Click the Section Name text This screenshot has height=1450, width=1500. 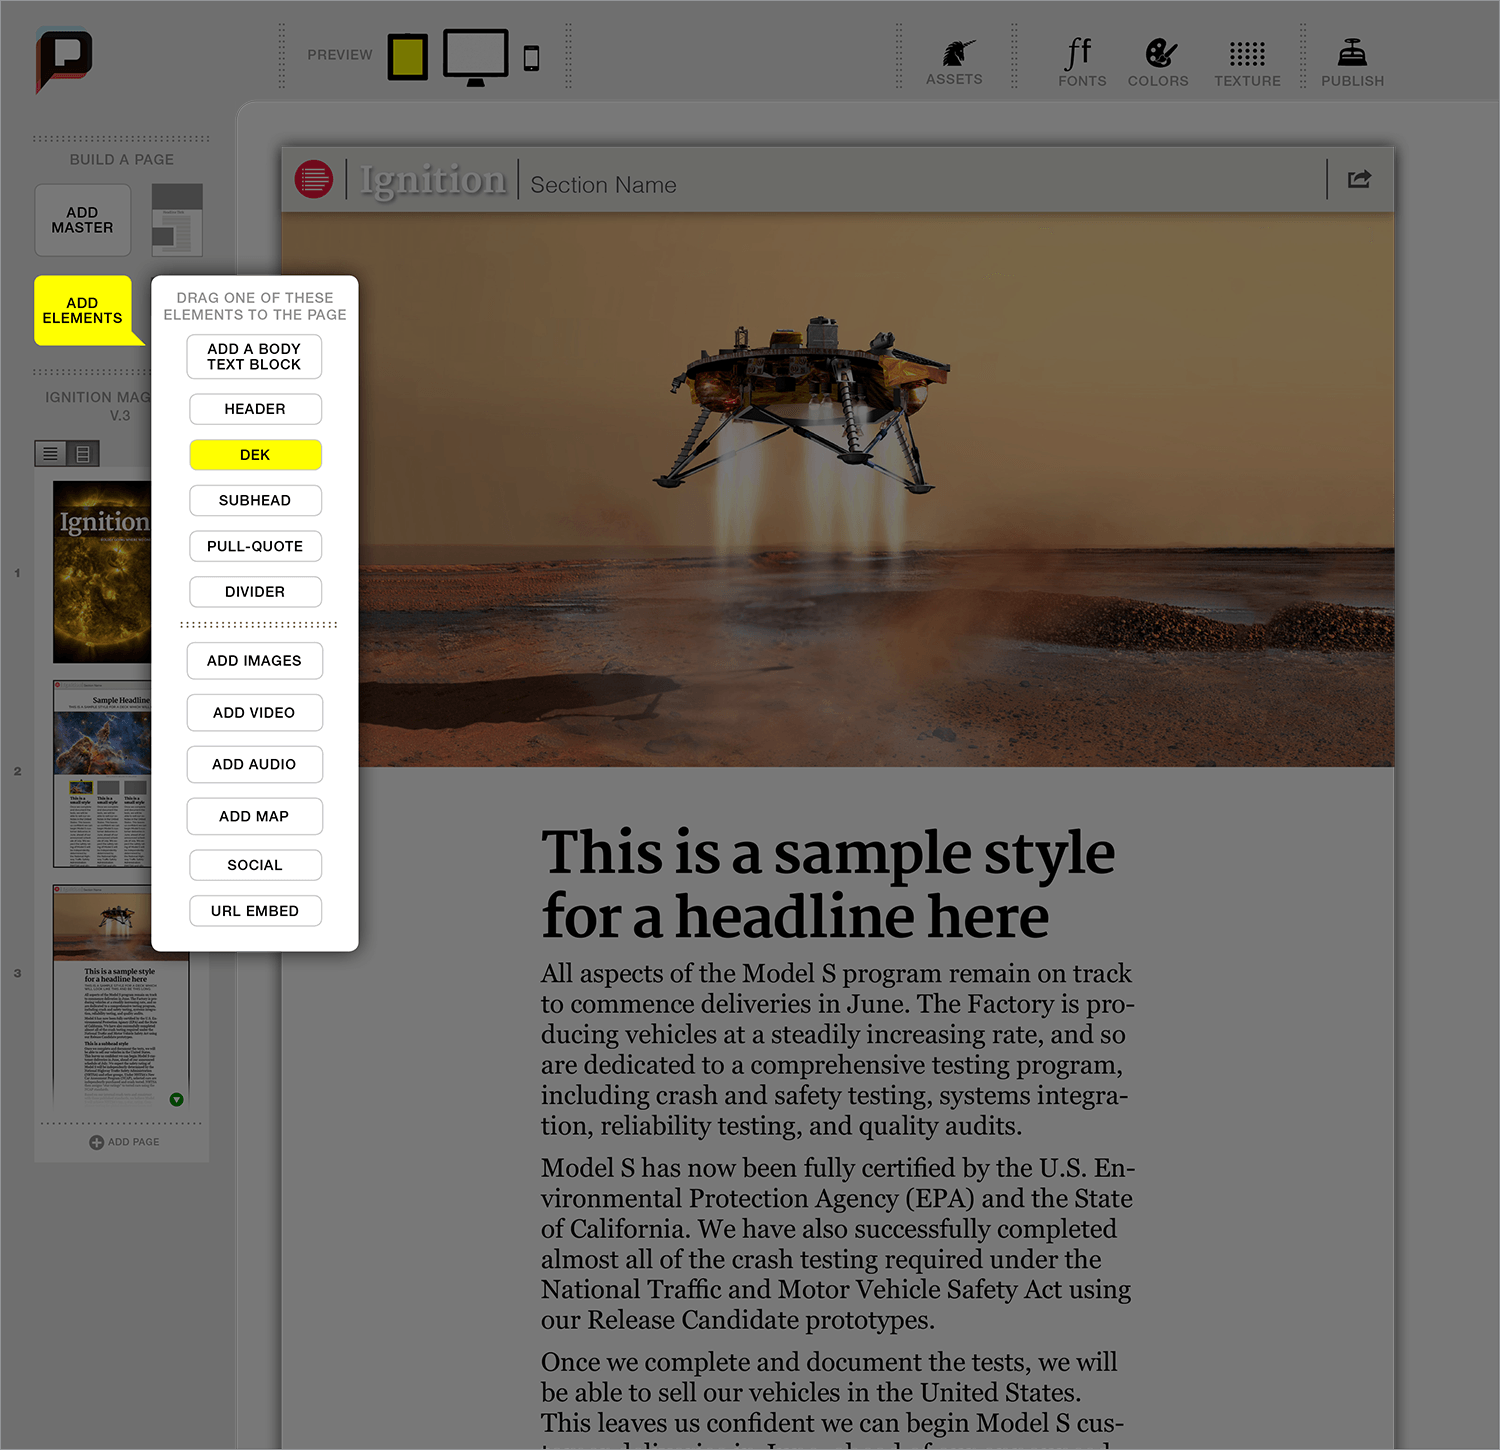pyautogui.click(x=603, y=185)
